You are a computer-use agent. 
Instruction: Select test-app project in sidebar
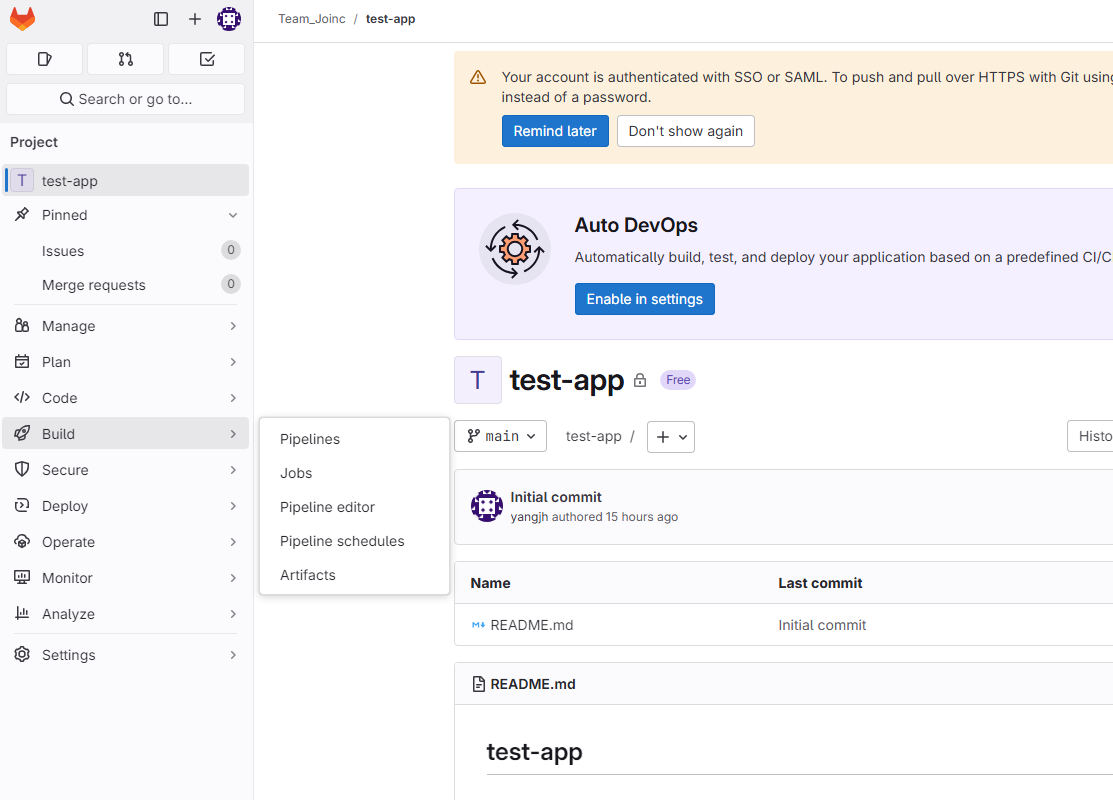(126, 180)
